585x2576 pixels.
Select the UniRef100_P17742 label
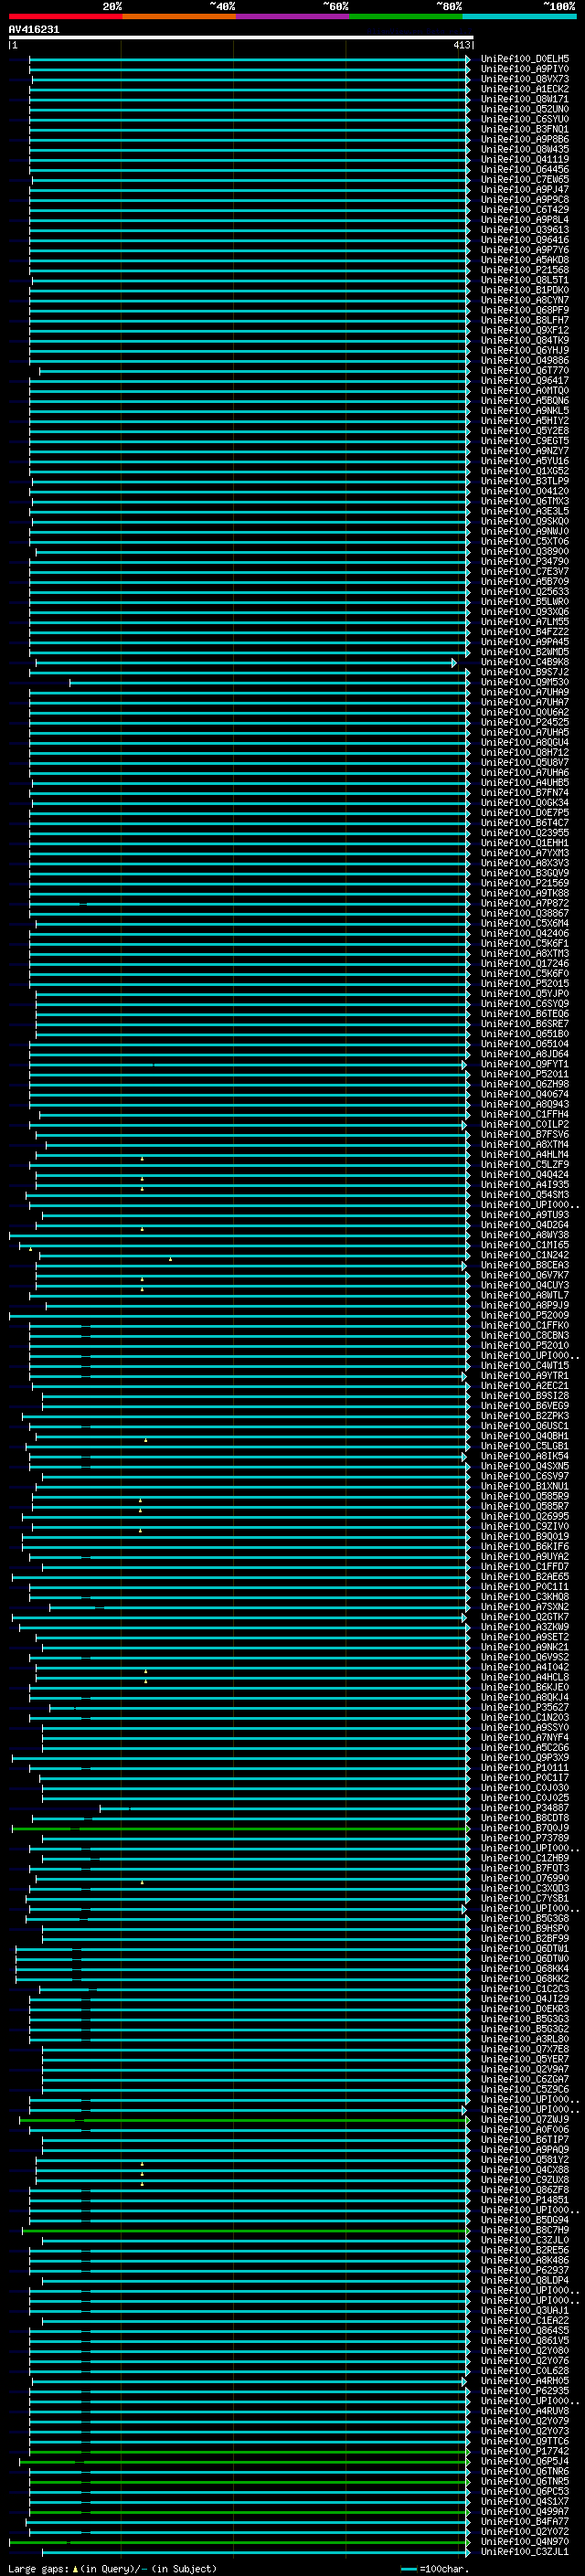525,2452
